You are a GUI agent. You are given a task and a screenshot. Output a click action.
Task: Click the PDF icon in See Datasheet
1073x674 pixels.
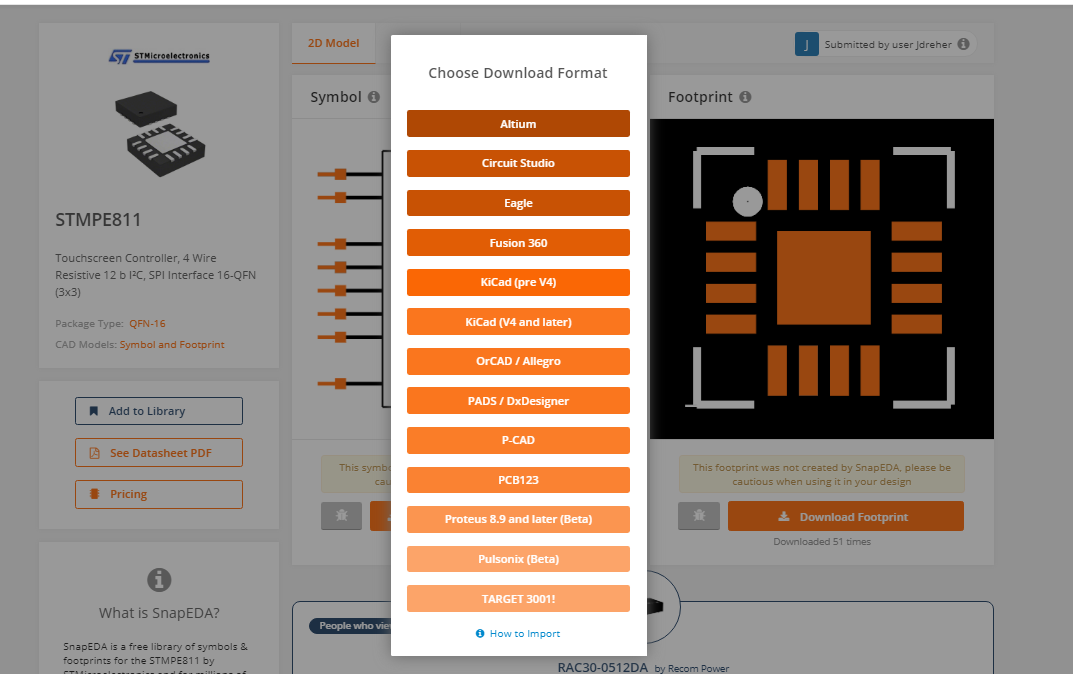[94, 453]
